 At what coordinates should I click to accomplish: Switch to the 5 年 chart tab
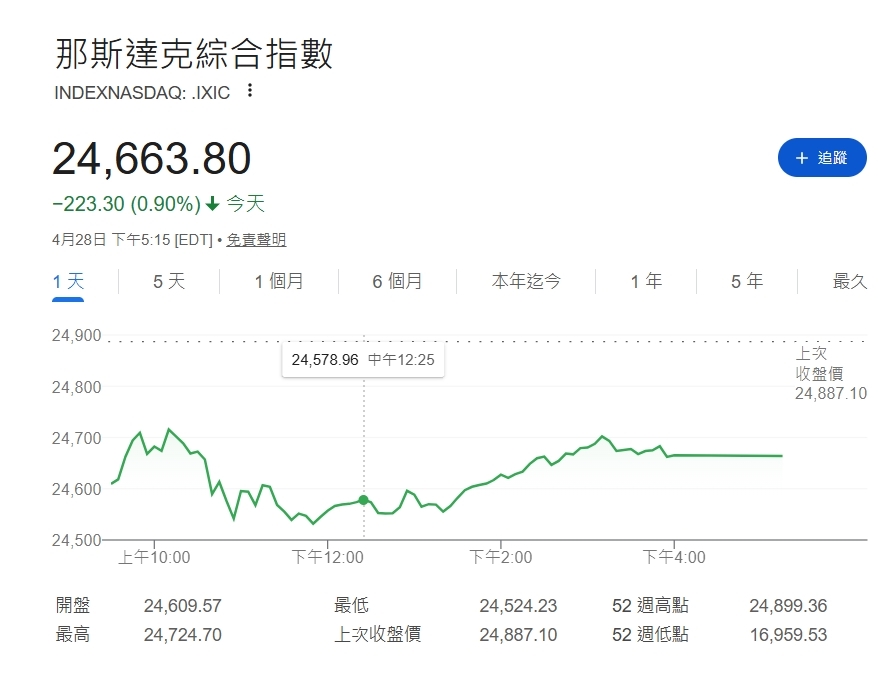pyautogui.click(x=747, y=281)
